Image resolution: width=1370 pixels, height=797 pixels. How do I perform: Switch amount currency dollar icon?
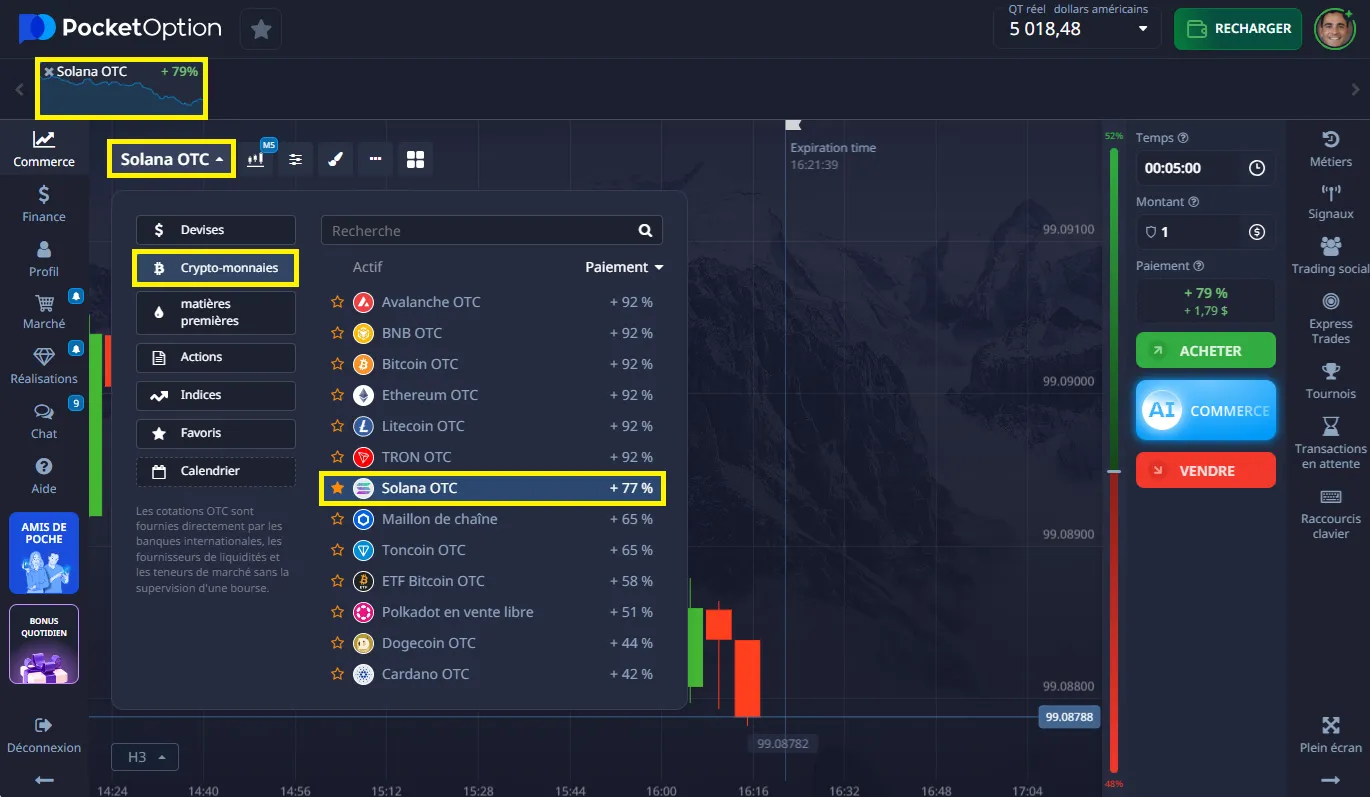(1257, 232)
